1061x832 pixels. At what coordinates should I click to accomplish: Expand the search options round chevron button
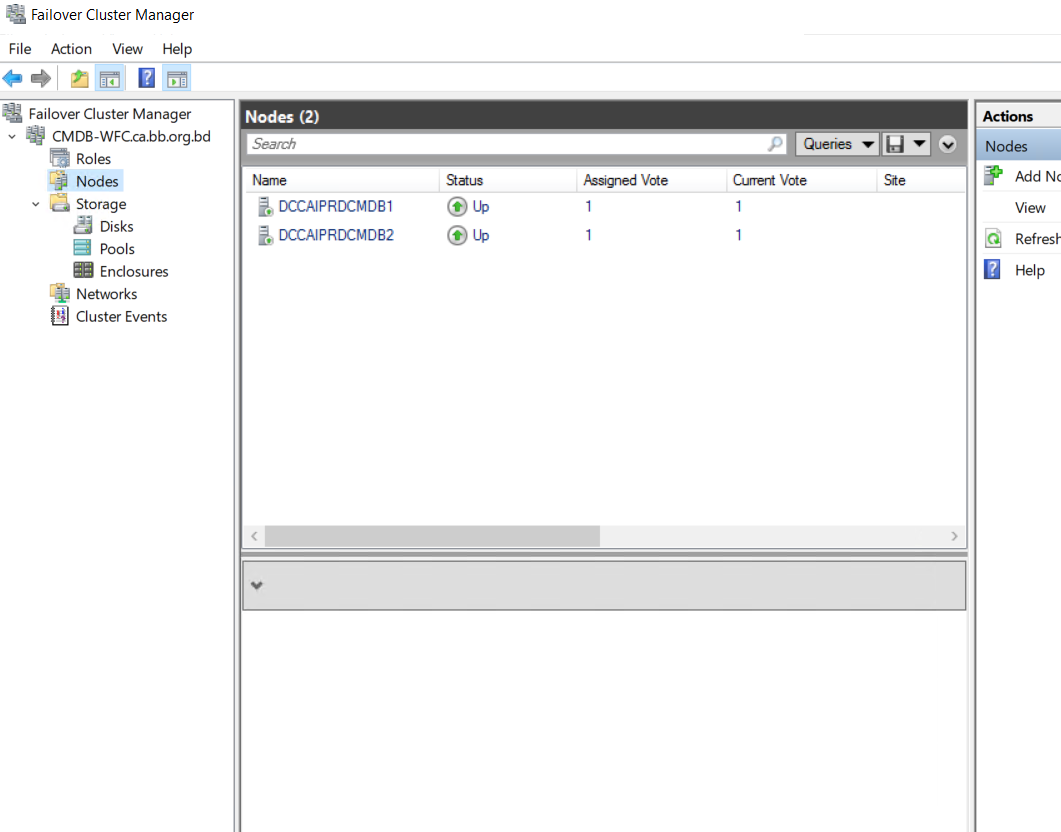[947, 144]
